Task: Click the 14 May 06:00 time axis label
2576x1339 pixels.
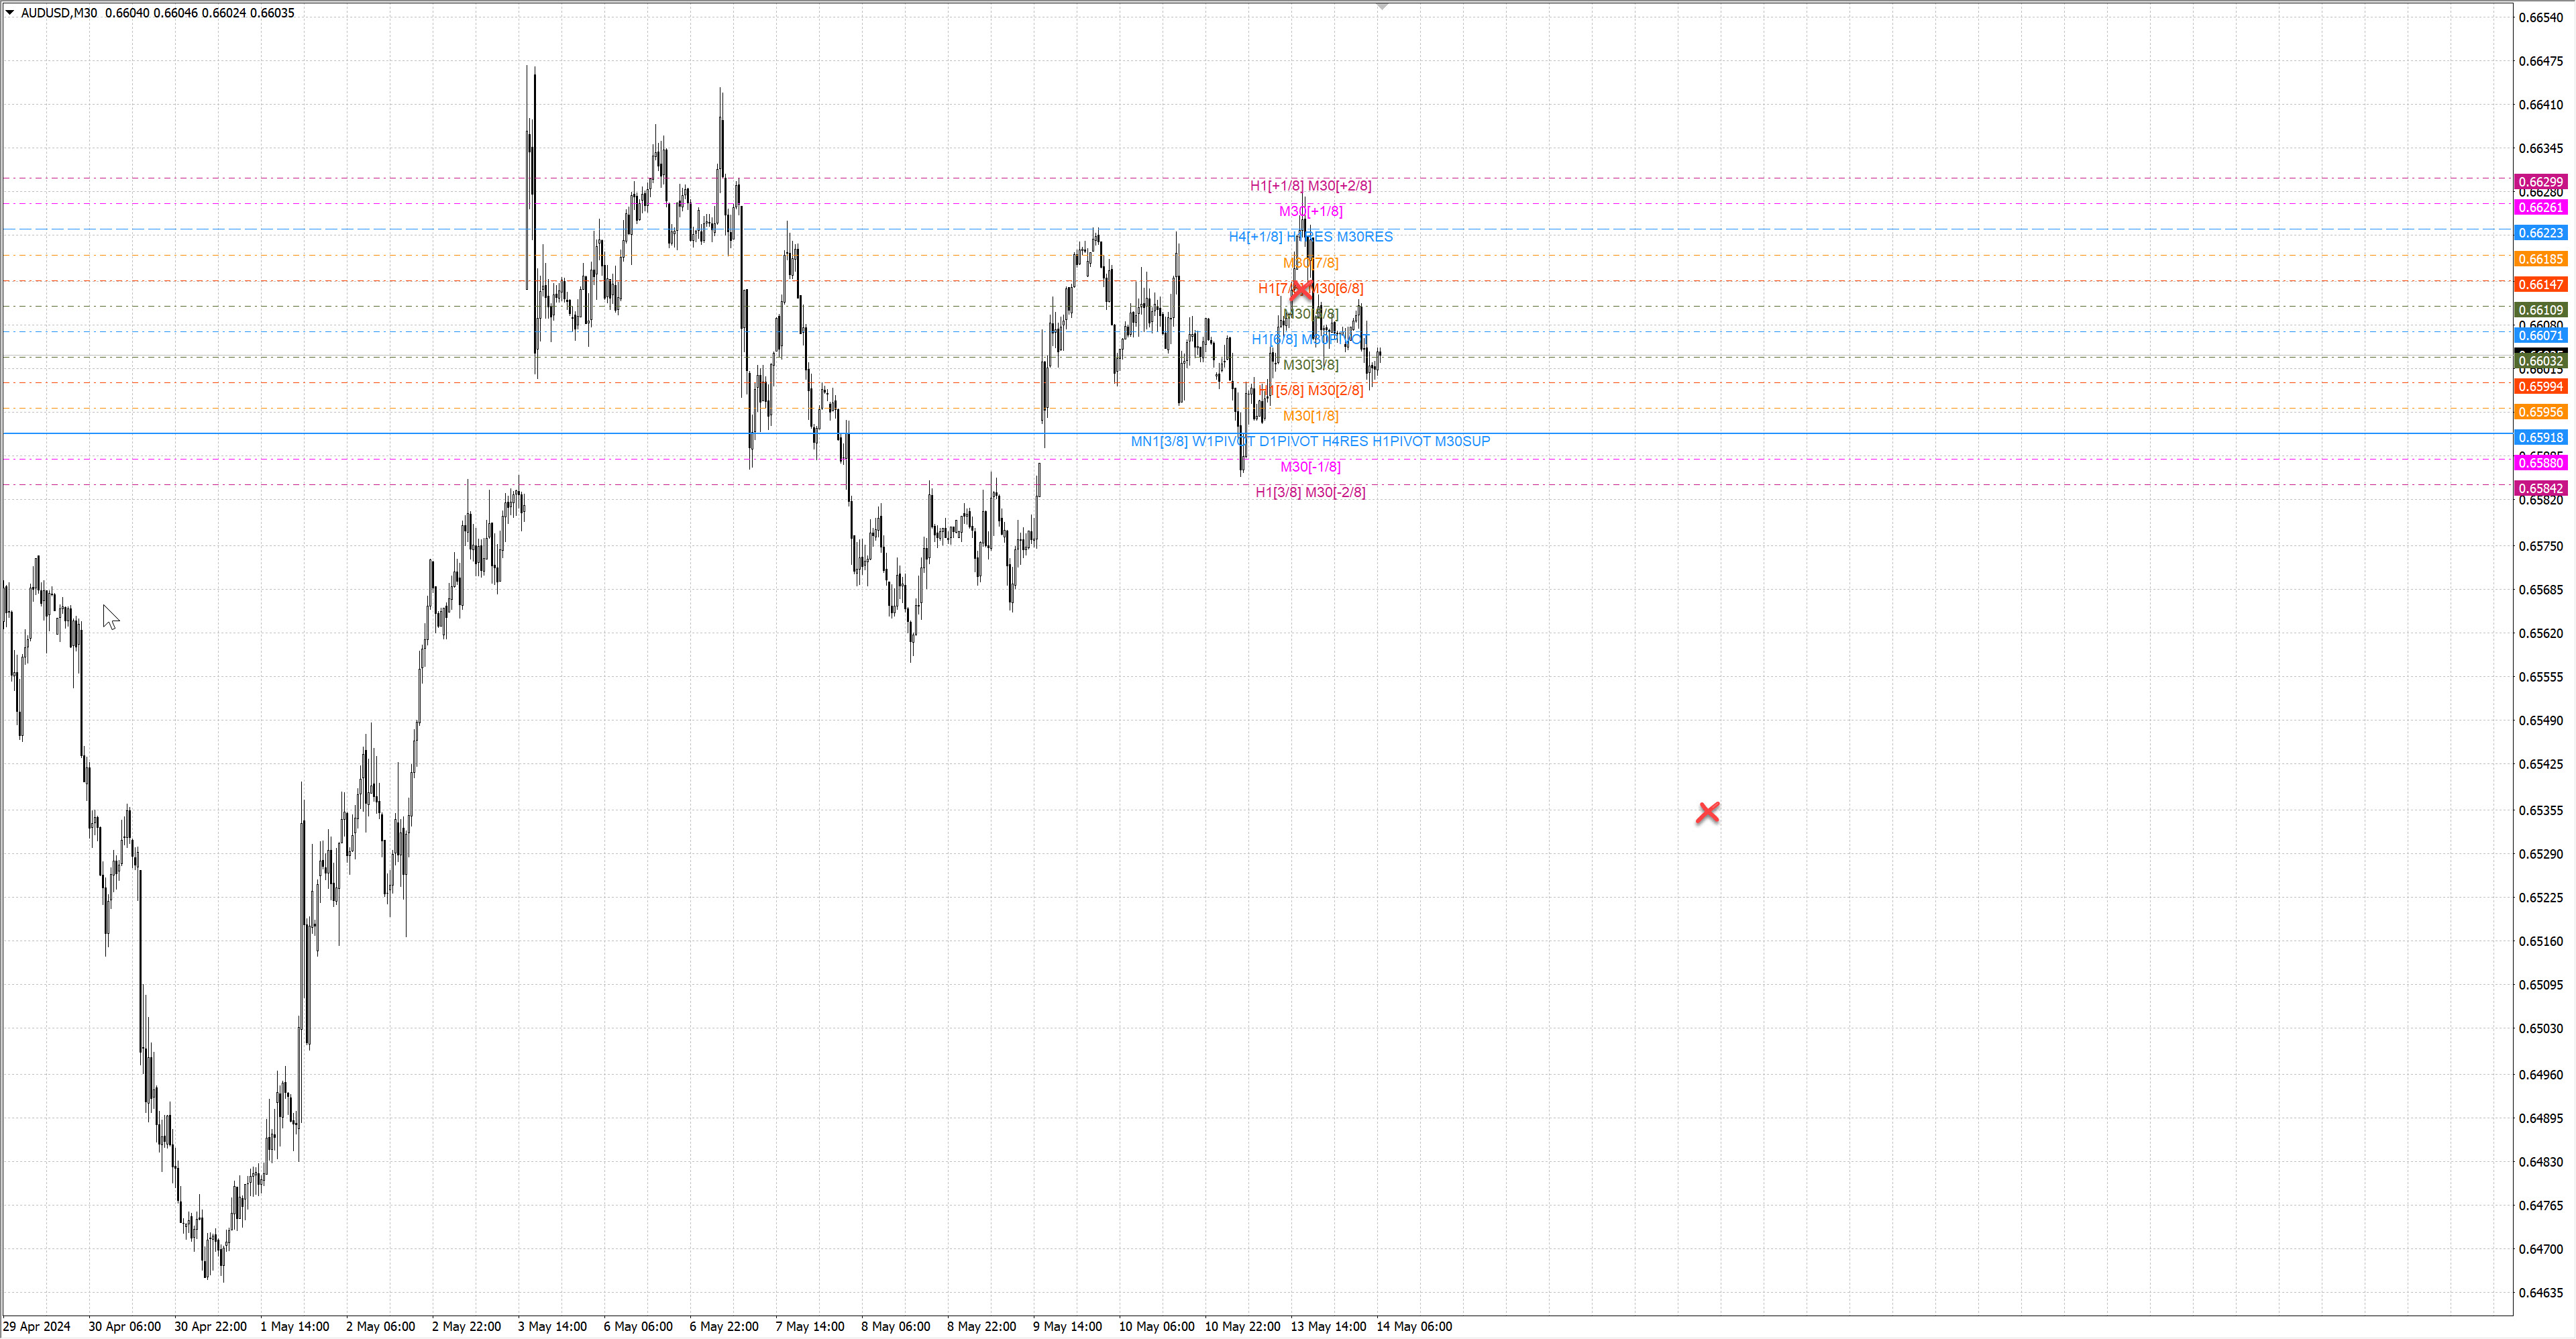Action: tap(1414, 1326)
